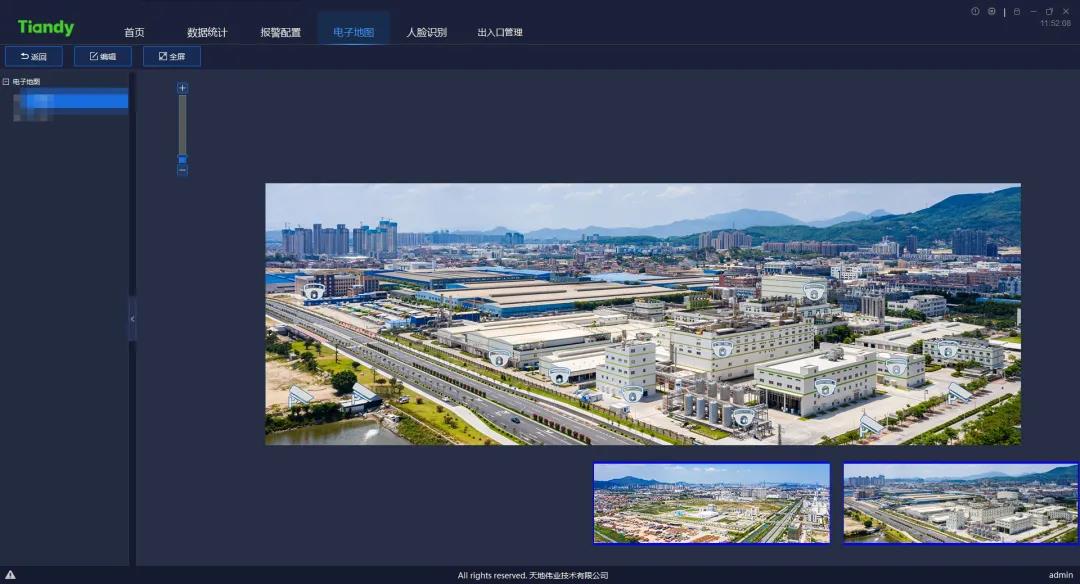Open the 数据统计 menu item

[x=207, y=31]
